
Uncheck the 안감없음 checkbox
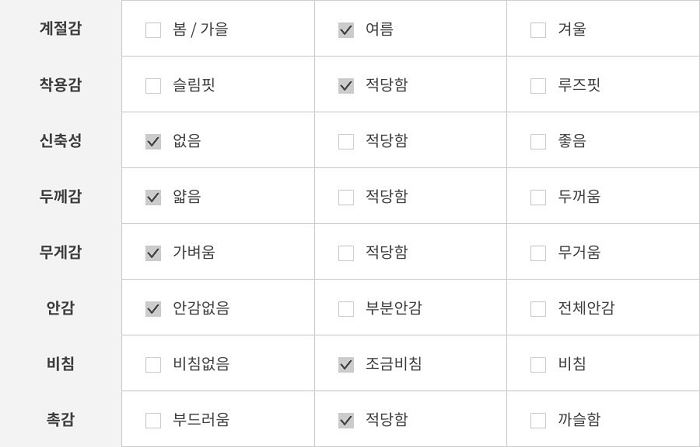click(153, 309)
